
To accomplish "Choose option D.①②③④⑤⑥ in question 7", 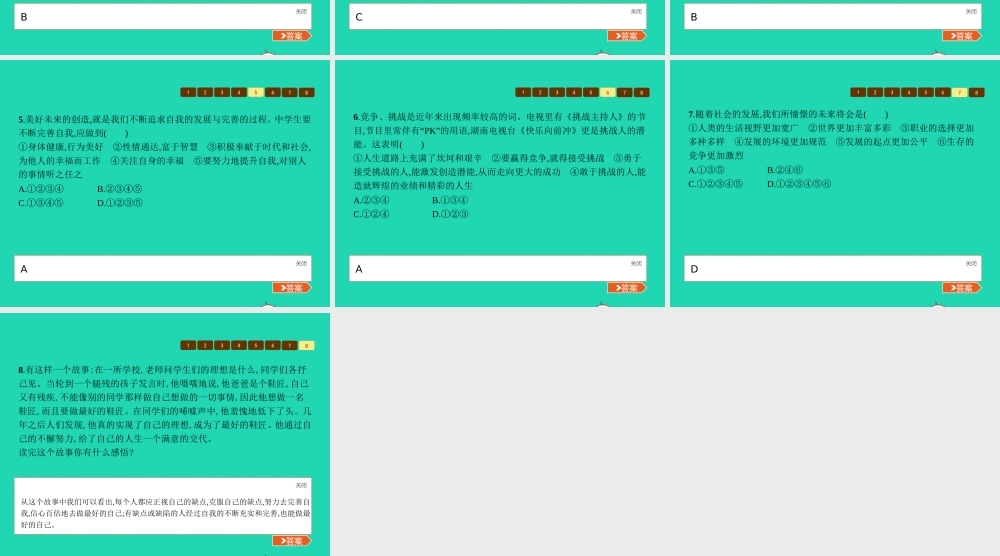I will pos(799,184).
